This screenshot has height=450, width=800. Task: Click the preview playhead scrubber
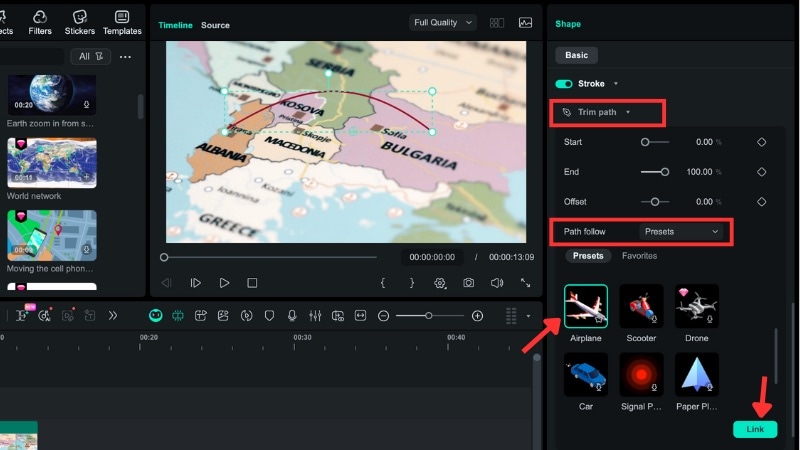tap(164, 257)
